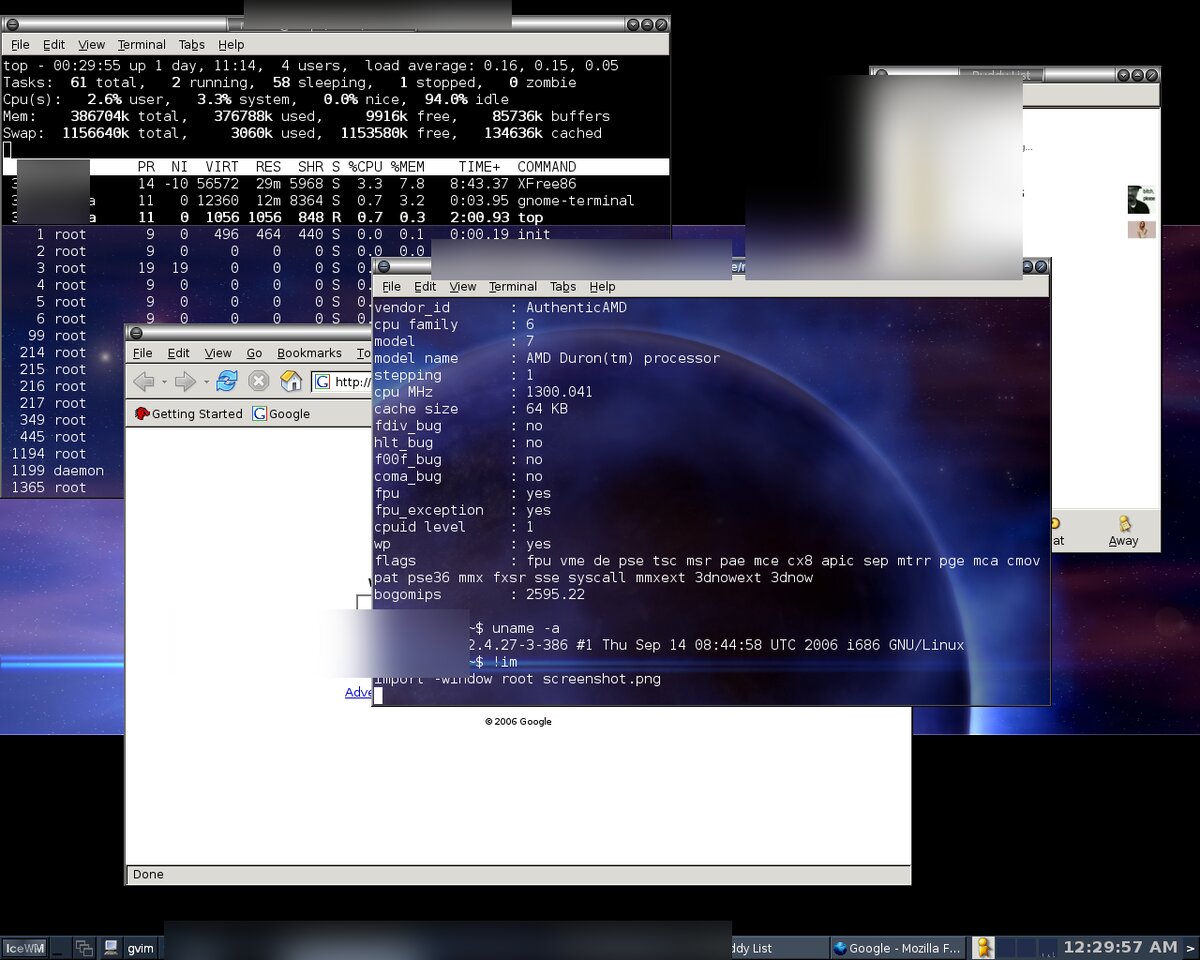Open the Getting Started bookmark
The height and width of the screenshot is (960, 1200).
pyautogui.click(x=188, y=414)
